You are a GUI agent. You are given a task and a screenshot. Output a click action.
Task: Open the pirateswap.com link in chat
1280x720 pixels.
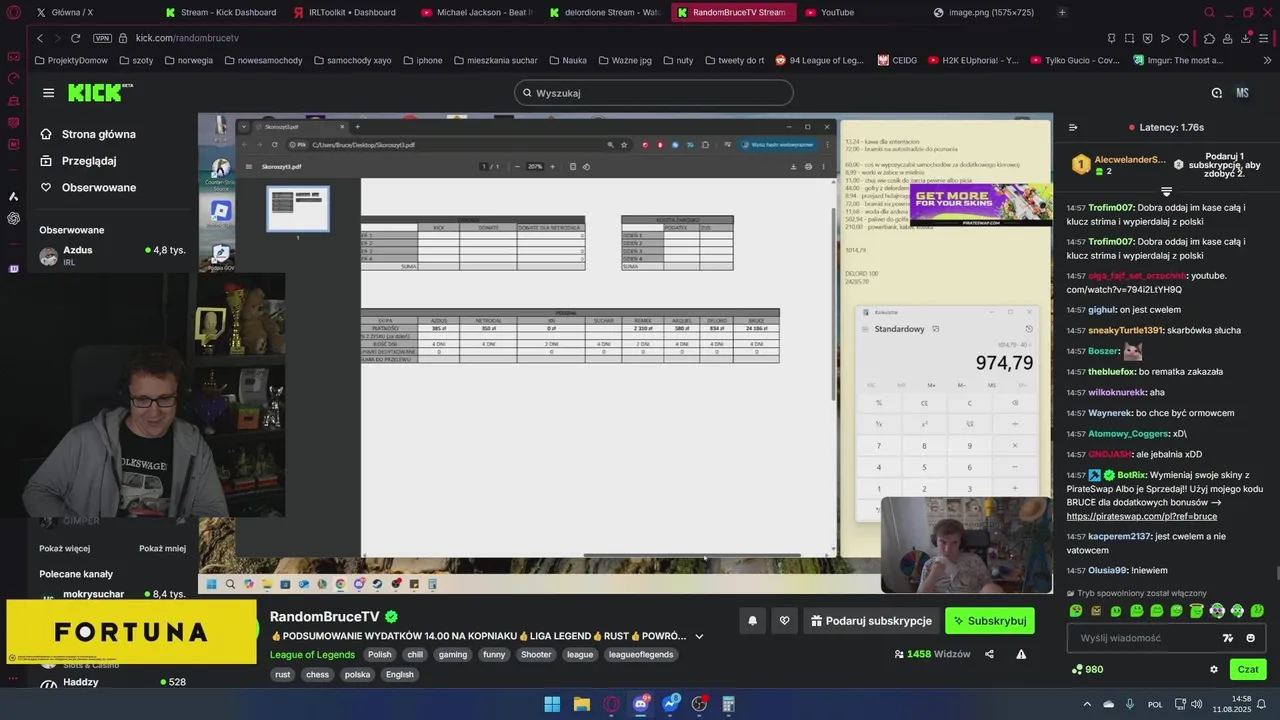tap(1141, 516)
